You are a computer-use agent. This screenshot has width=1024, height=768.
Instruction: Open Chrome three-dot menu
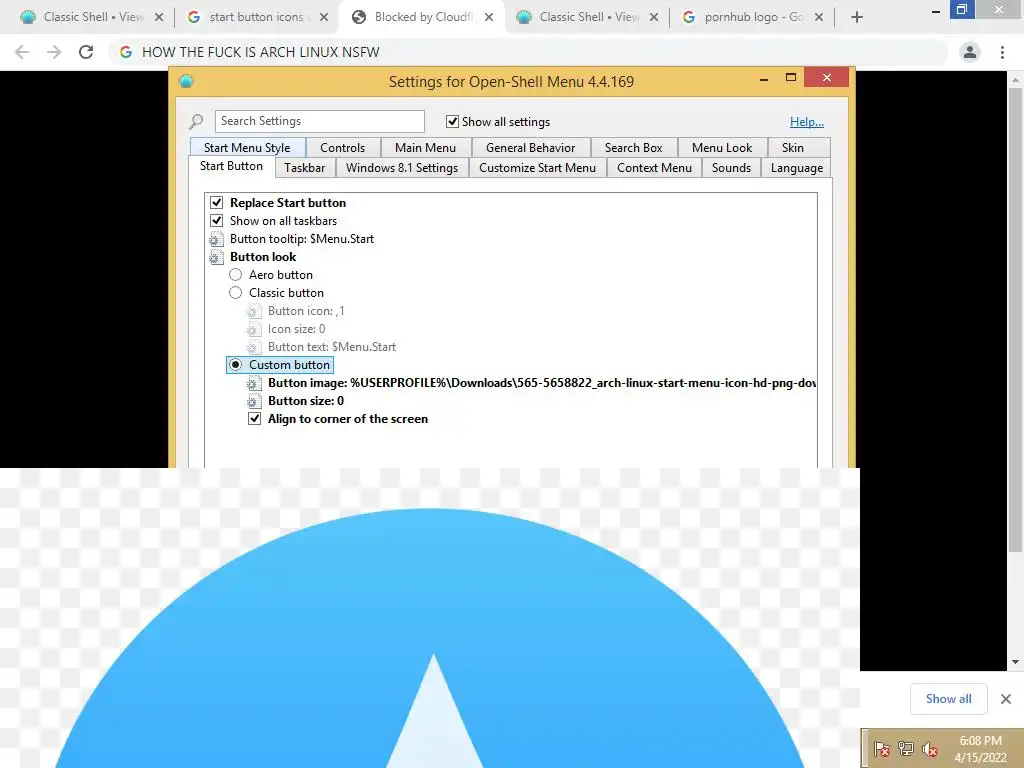click(x=1002, y=52)
